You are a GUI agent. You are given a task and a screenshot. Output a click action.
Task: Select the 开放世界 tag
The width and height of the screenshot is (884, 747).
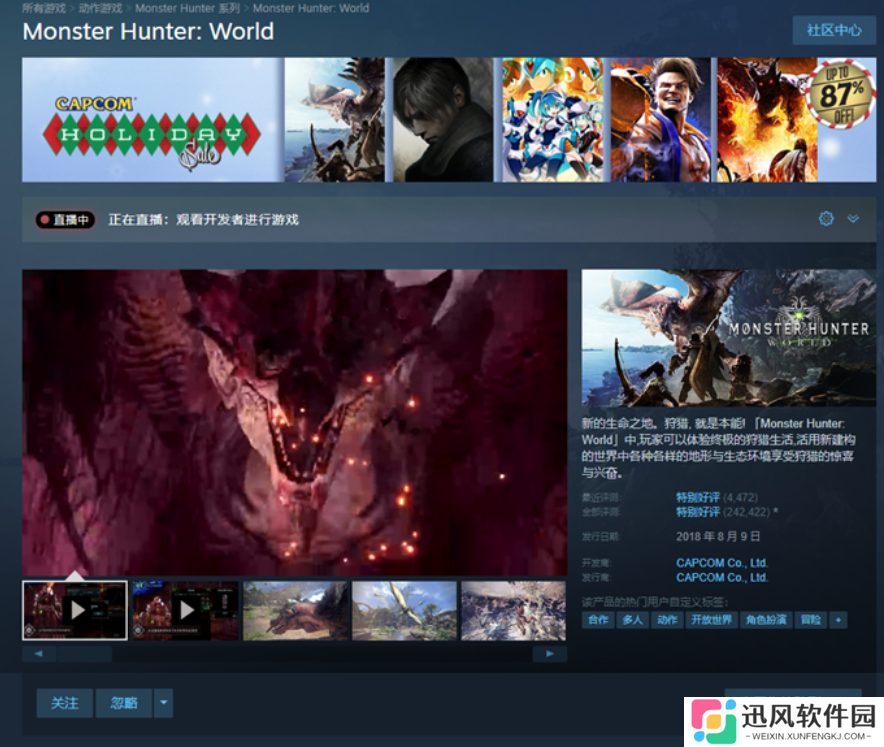tap(712, 620)
